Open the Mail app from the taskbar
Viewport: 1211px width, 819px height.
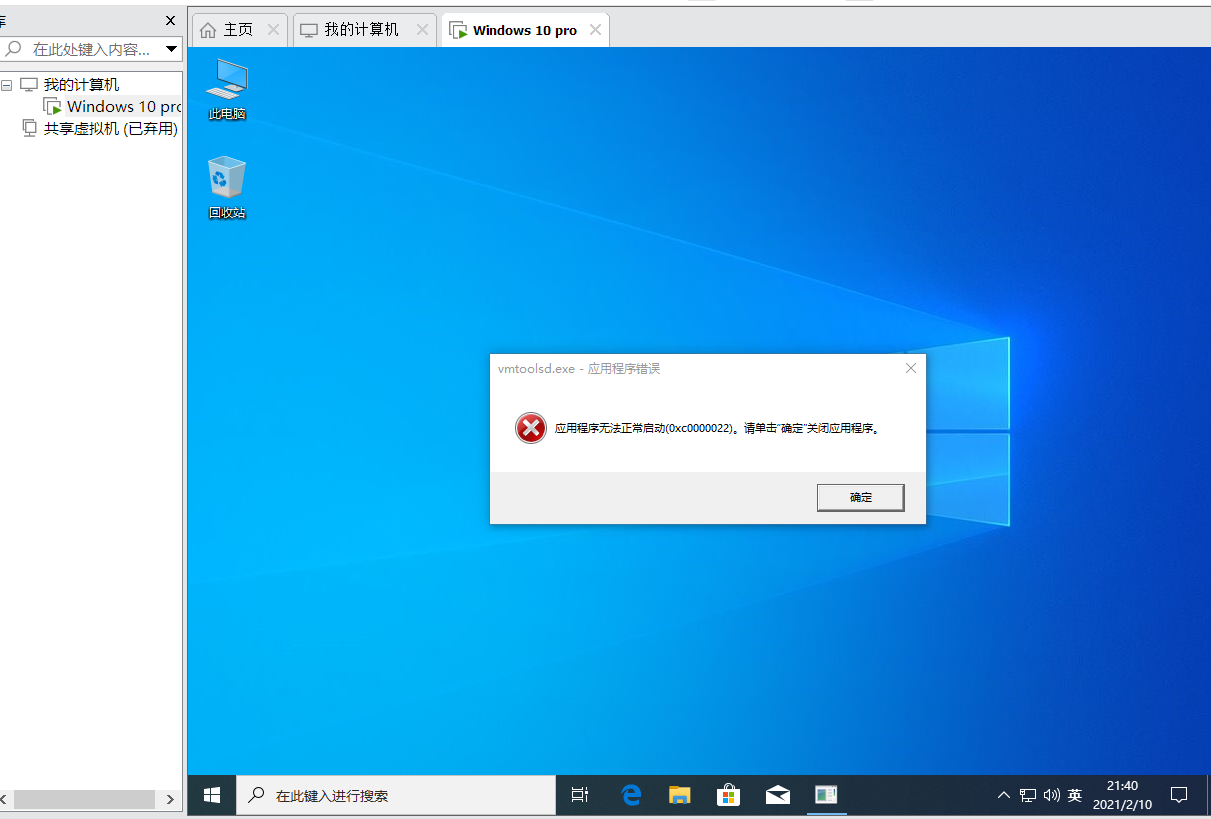777,795
